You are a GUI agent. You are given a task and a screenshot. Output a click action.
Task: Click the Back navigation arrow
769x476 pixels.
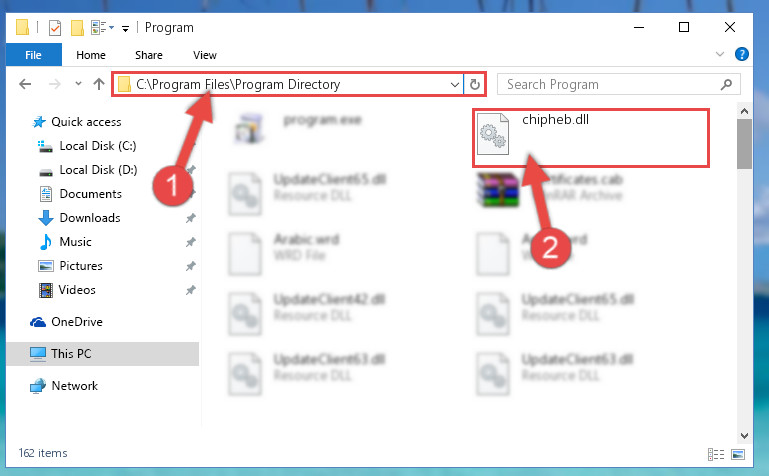(25, 84)
